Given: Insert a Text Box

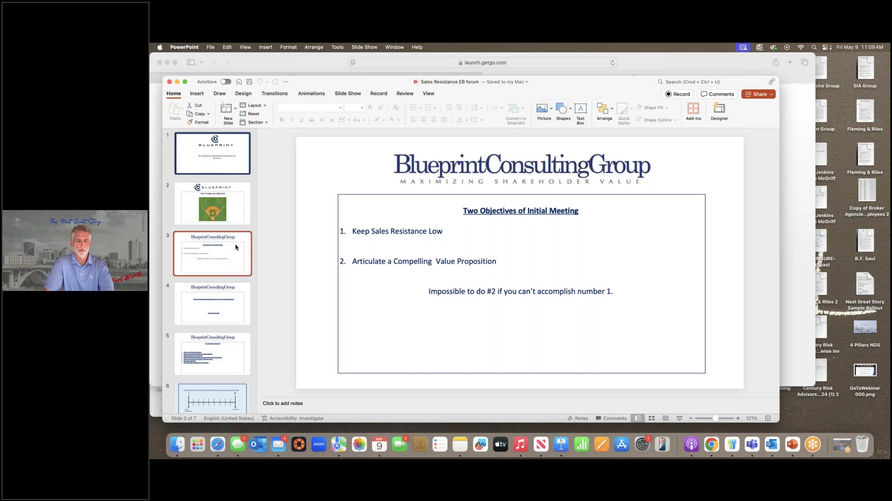Looking at the screenshot, I should tap(580, 112).
